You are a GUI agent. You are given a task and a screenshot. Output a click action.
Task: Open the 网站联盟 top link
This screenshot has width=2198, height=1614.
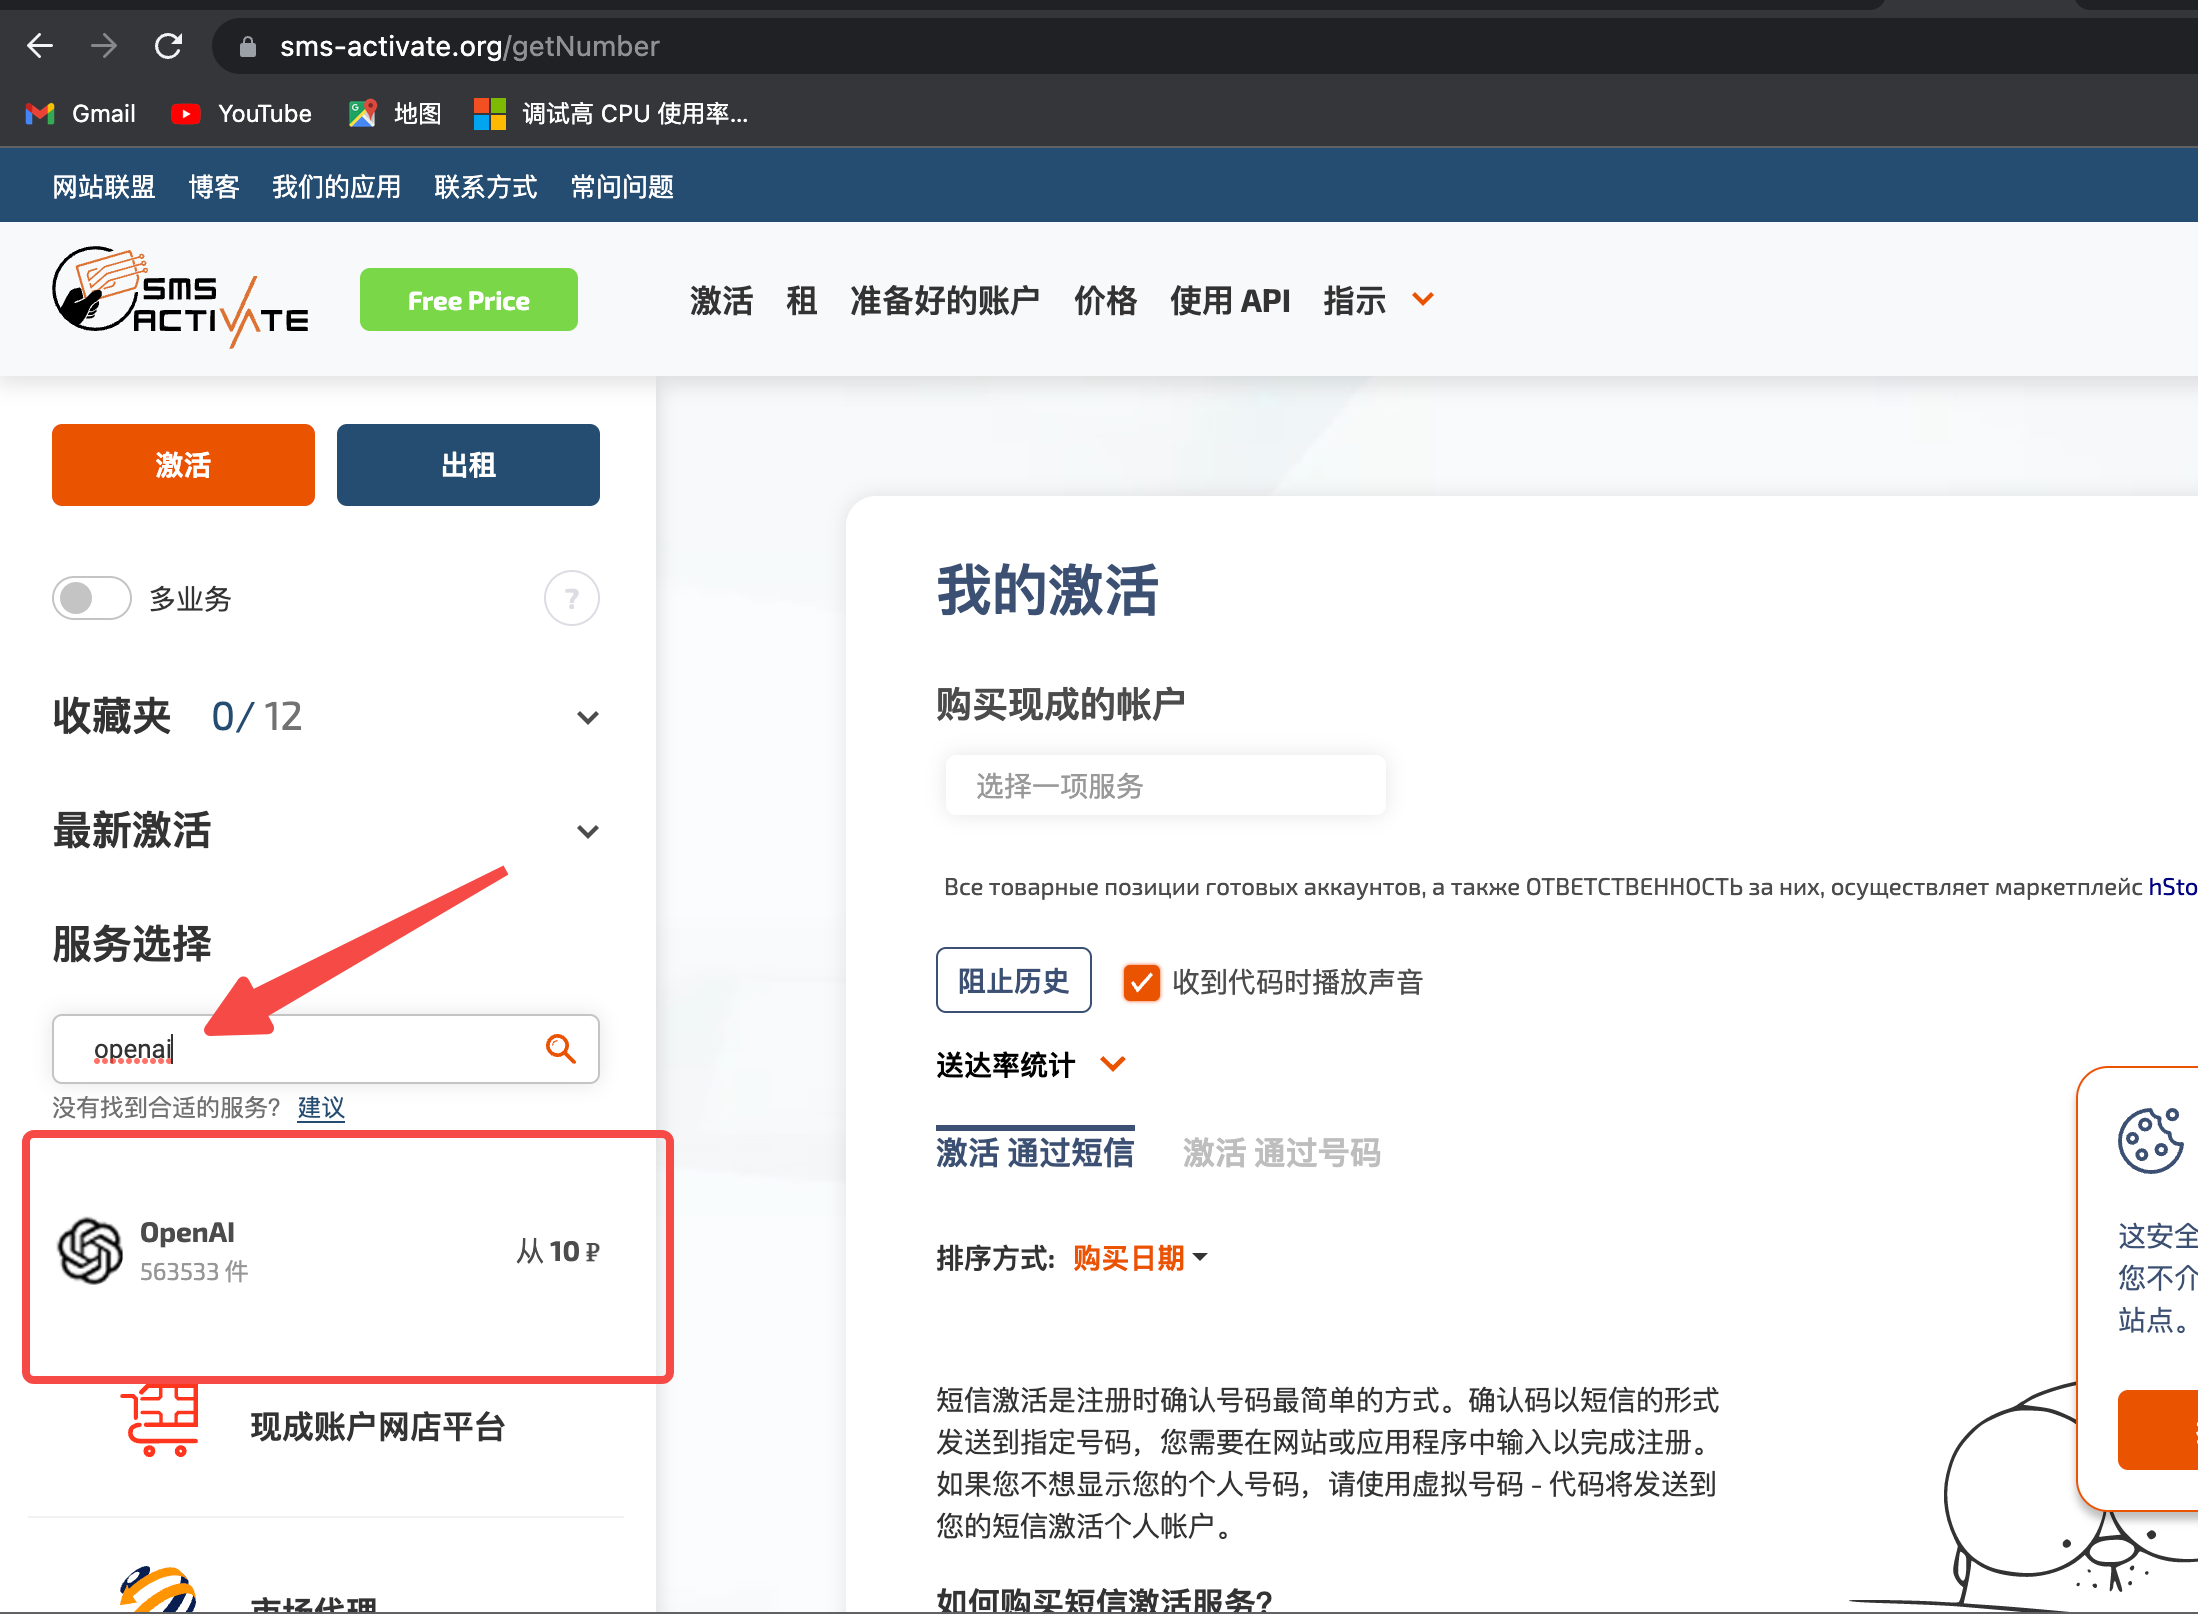(x=104, y=187)
